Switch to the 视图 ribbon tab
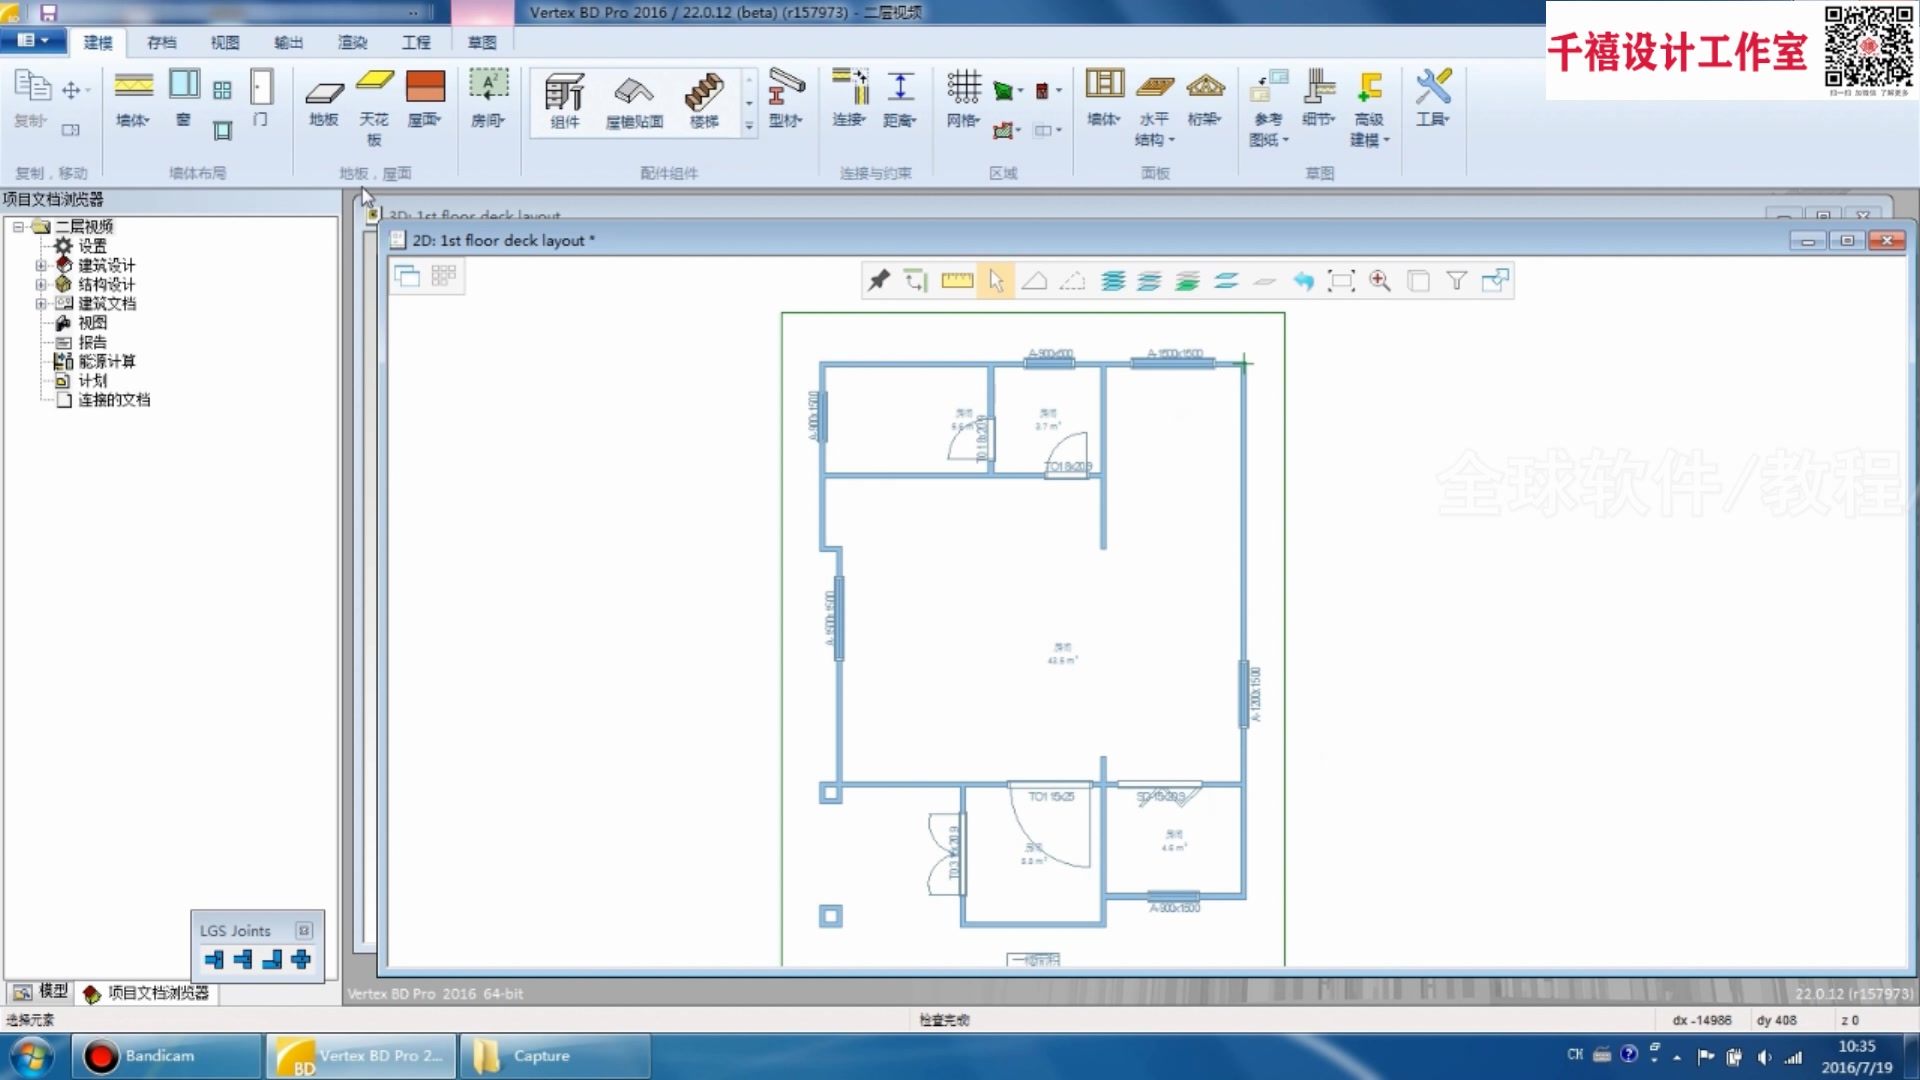This screenshot has width=1920, height=1080. pos(225,42)
